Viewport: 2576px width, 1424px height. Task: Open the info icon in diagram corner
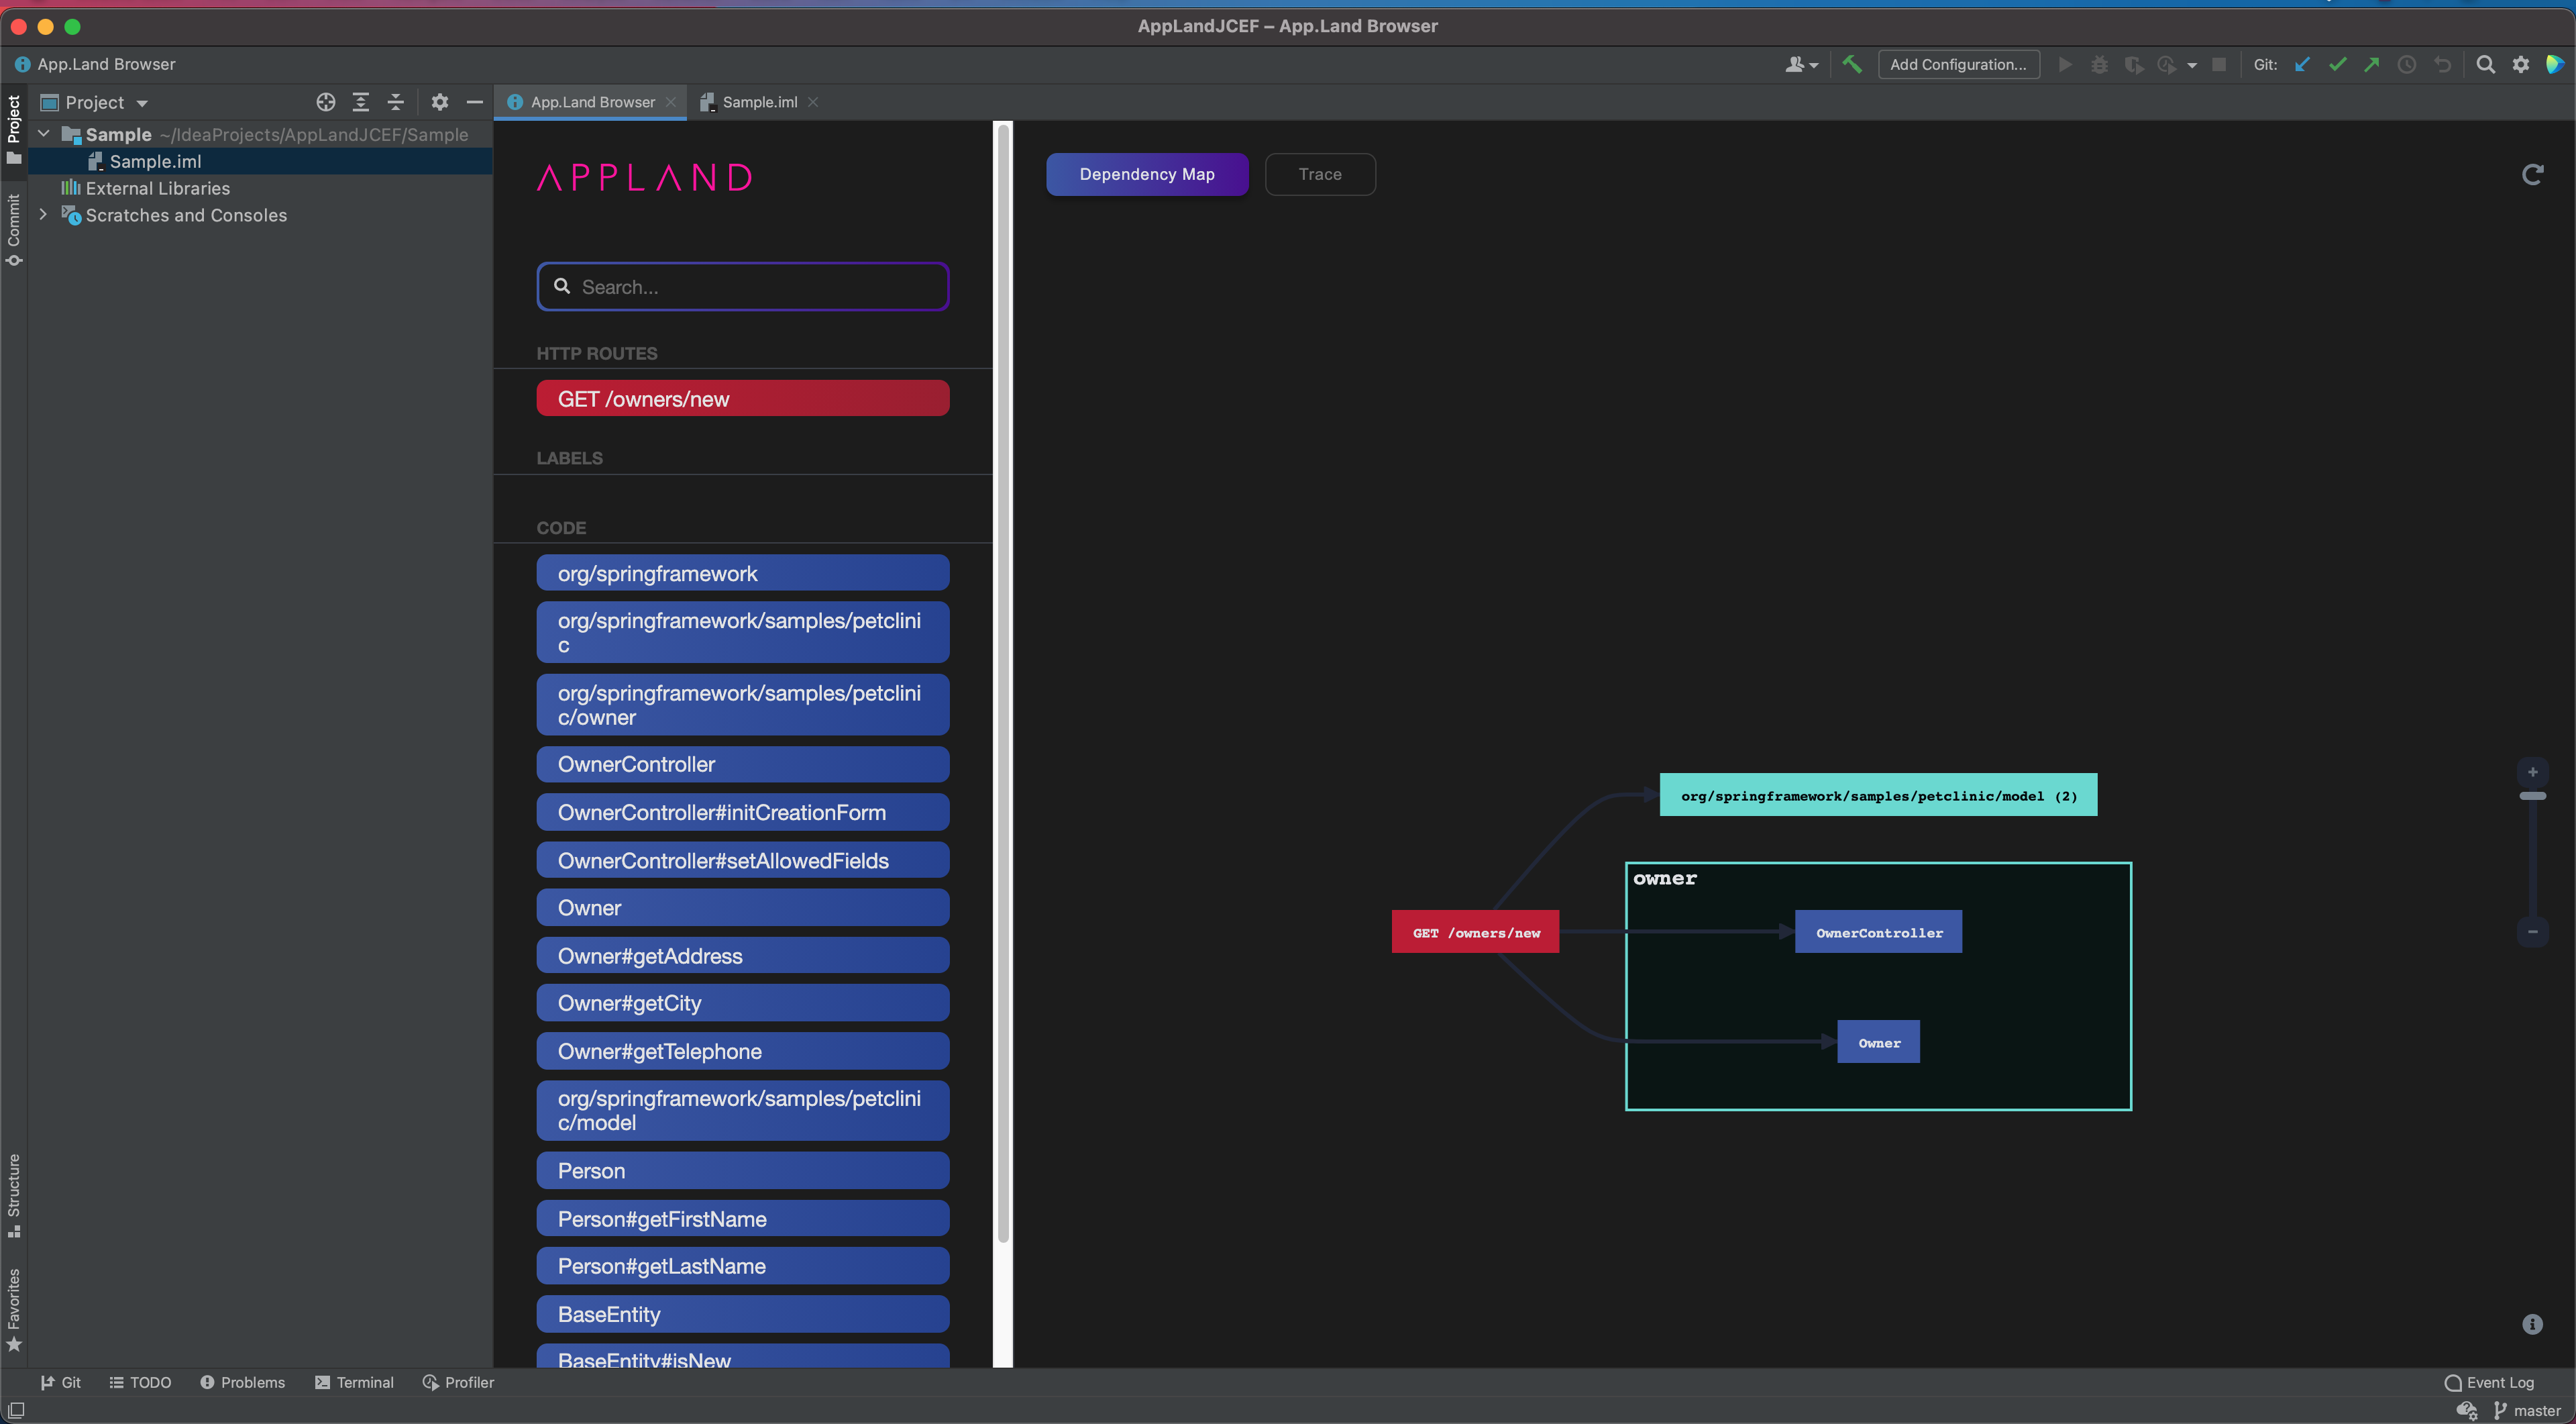2532,1324
